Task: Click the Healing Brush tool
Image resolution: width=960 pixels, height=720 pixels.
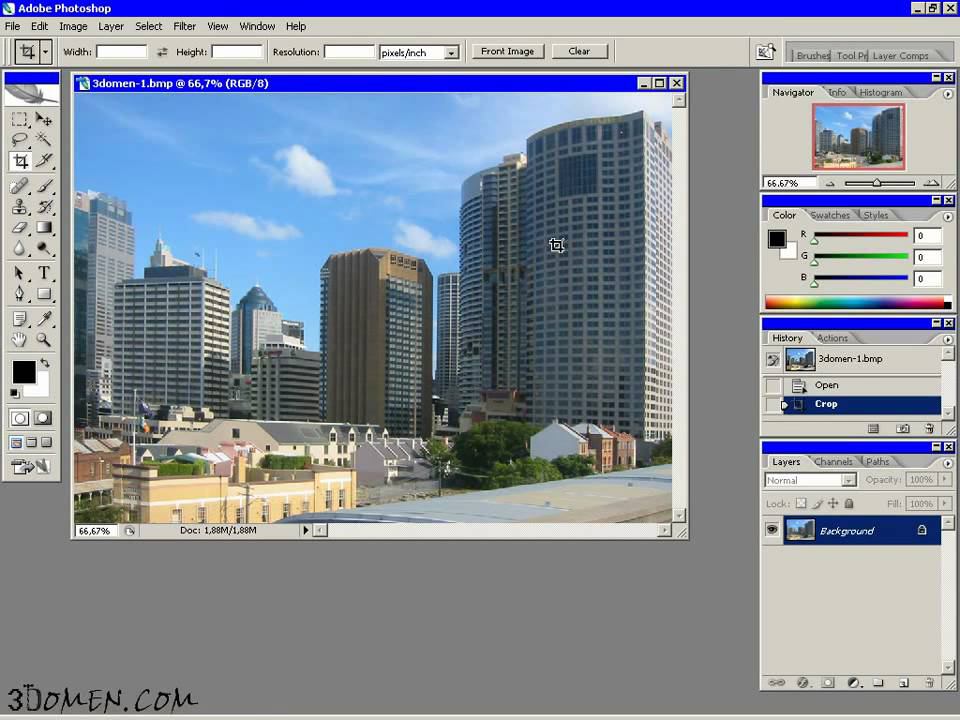Action: [19, 186]
